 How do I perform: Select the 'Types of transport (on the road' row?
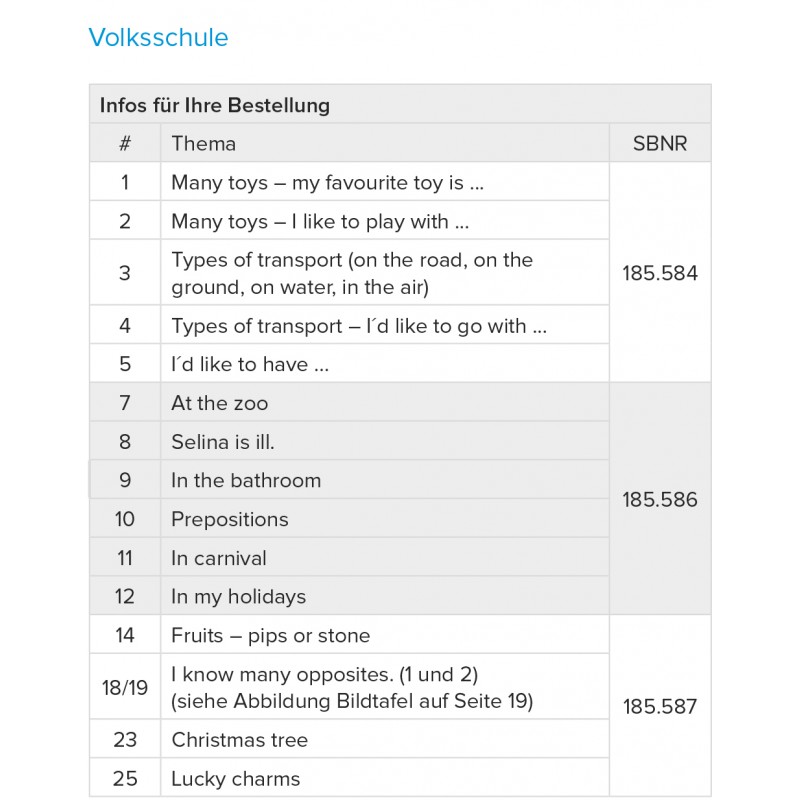pos(352,274)
